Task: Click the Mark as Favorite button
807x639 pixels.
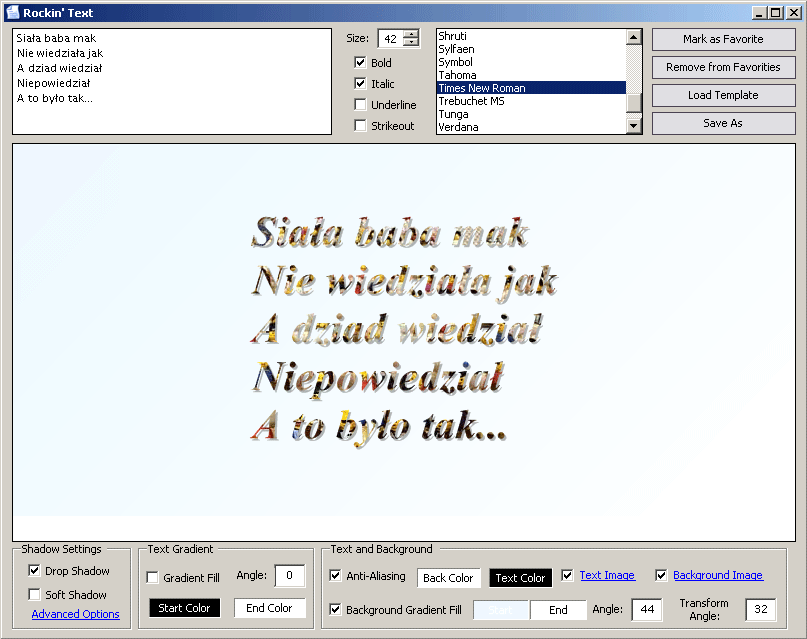Action: pos(723,39)
